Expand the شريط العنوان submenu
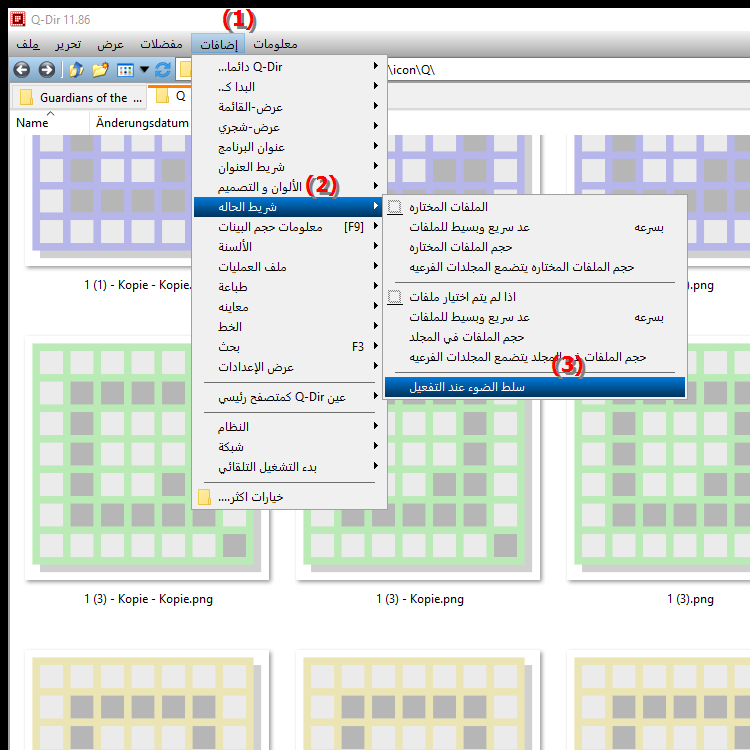This screenshot has height=750, width=750. tap(289, 167)
